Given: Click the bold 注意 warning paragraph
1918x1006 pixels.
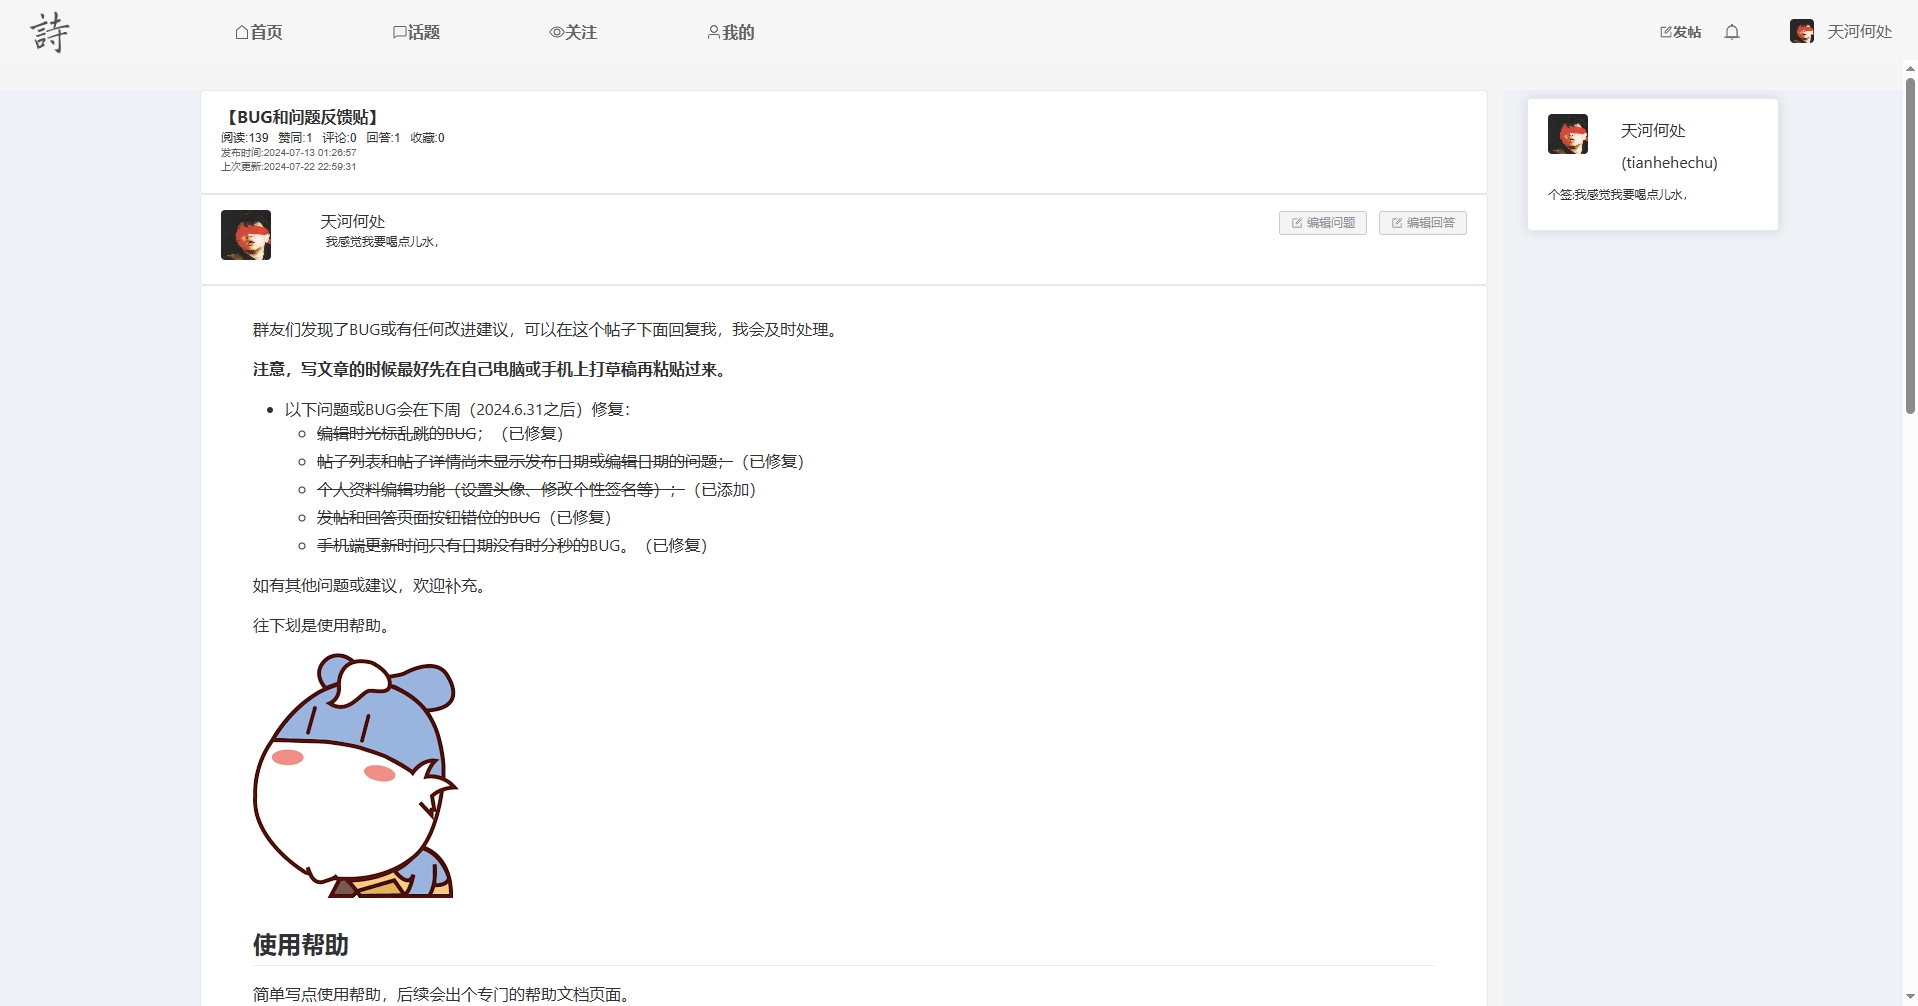Looking at the screenshot, I should coord(492,370).
